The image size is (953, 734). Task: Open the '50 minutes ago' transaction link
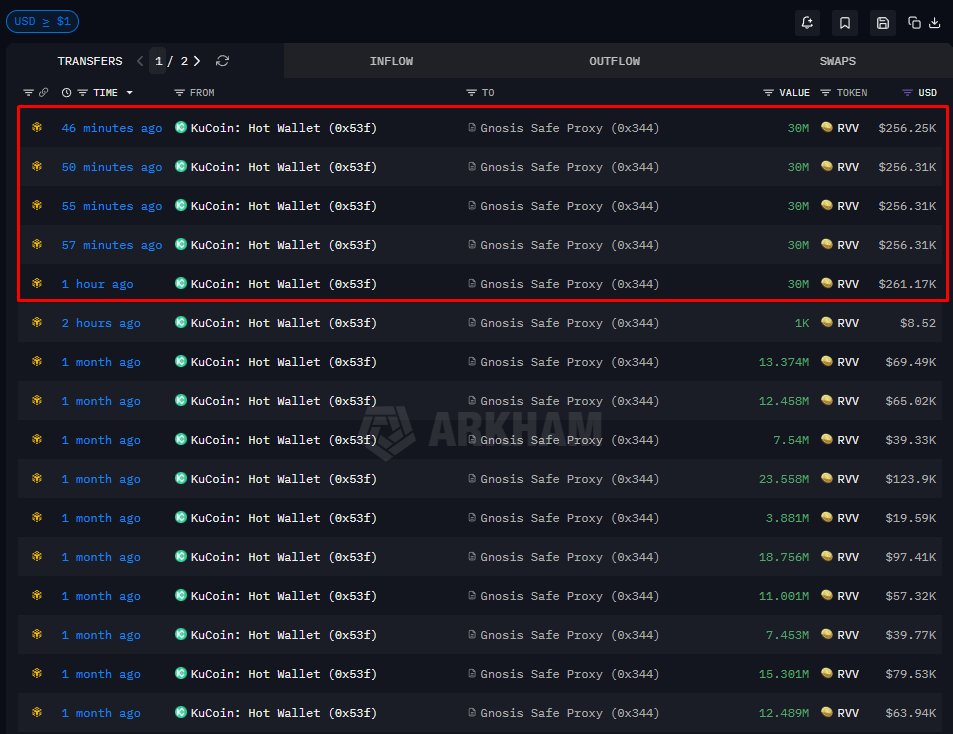pos(112,167)
